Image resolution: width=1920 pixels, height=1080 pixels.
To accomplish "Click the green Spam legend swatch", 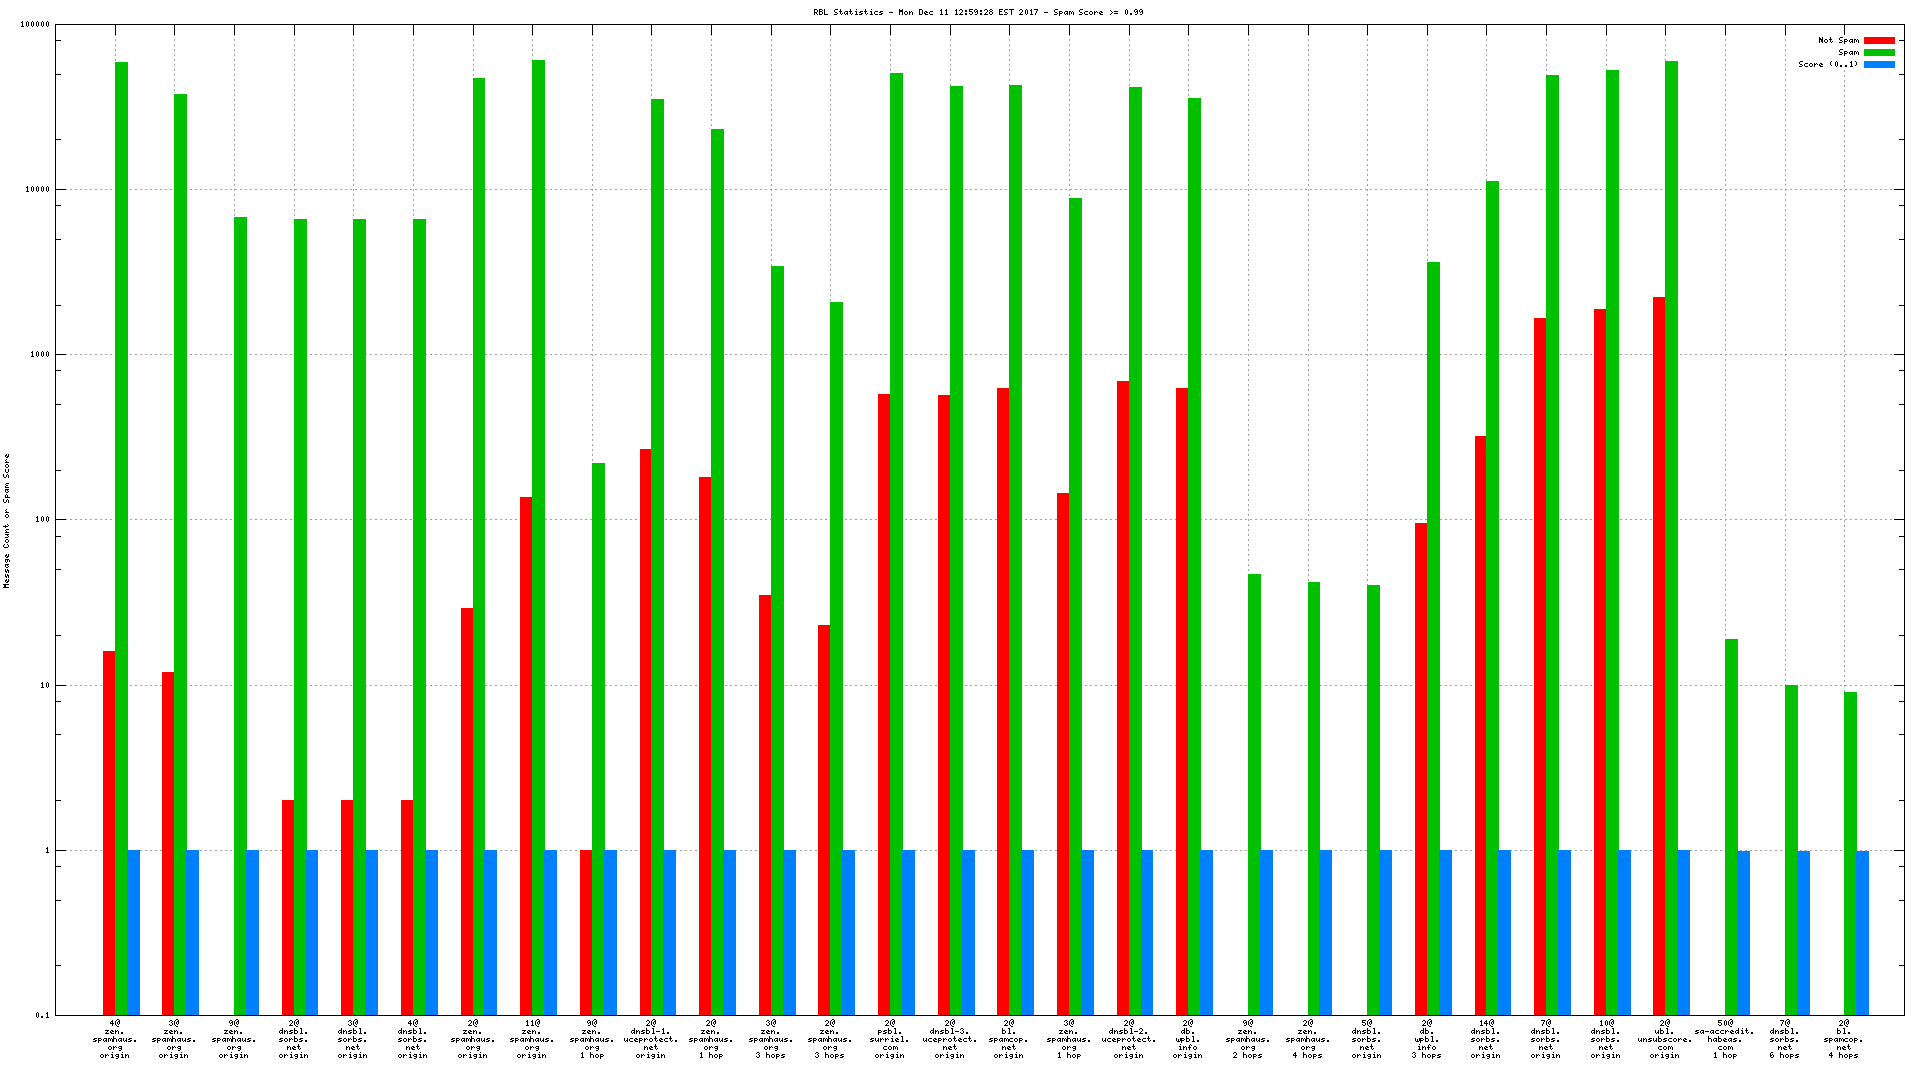I will (1879, 53).
